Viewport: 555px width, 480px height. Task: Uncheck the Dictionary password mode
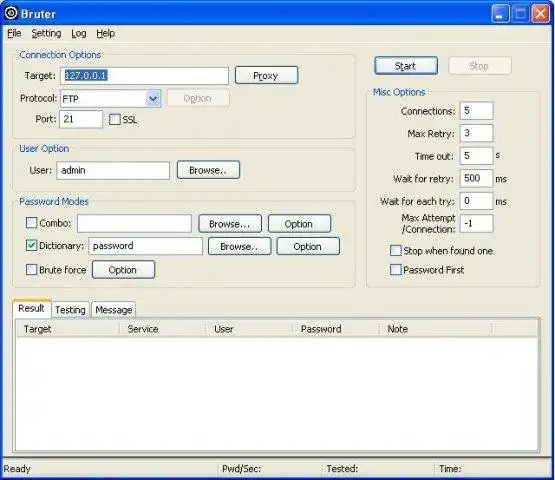pos(32,245)
